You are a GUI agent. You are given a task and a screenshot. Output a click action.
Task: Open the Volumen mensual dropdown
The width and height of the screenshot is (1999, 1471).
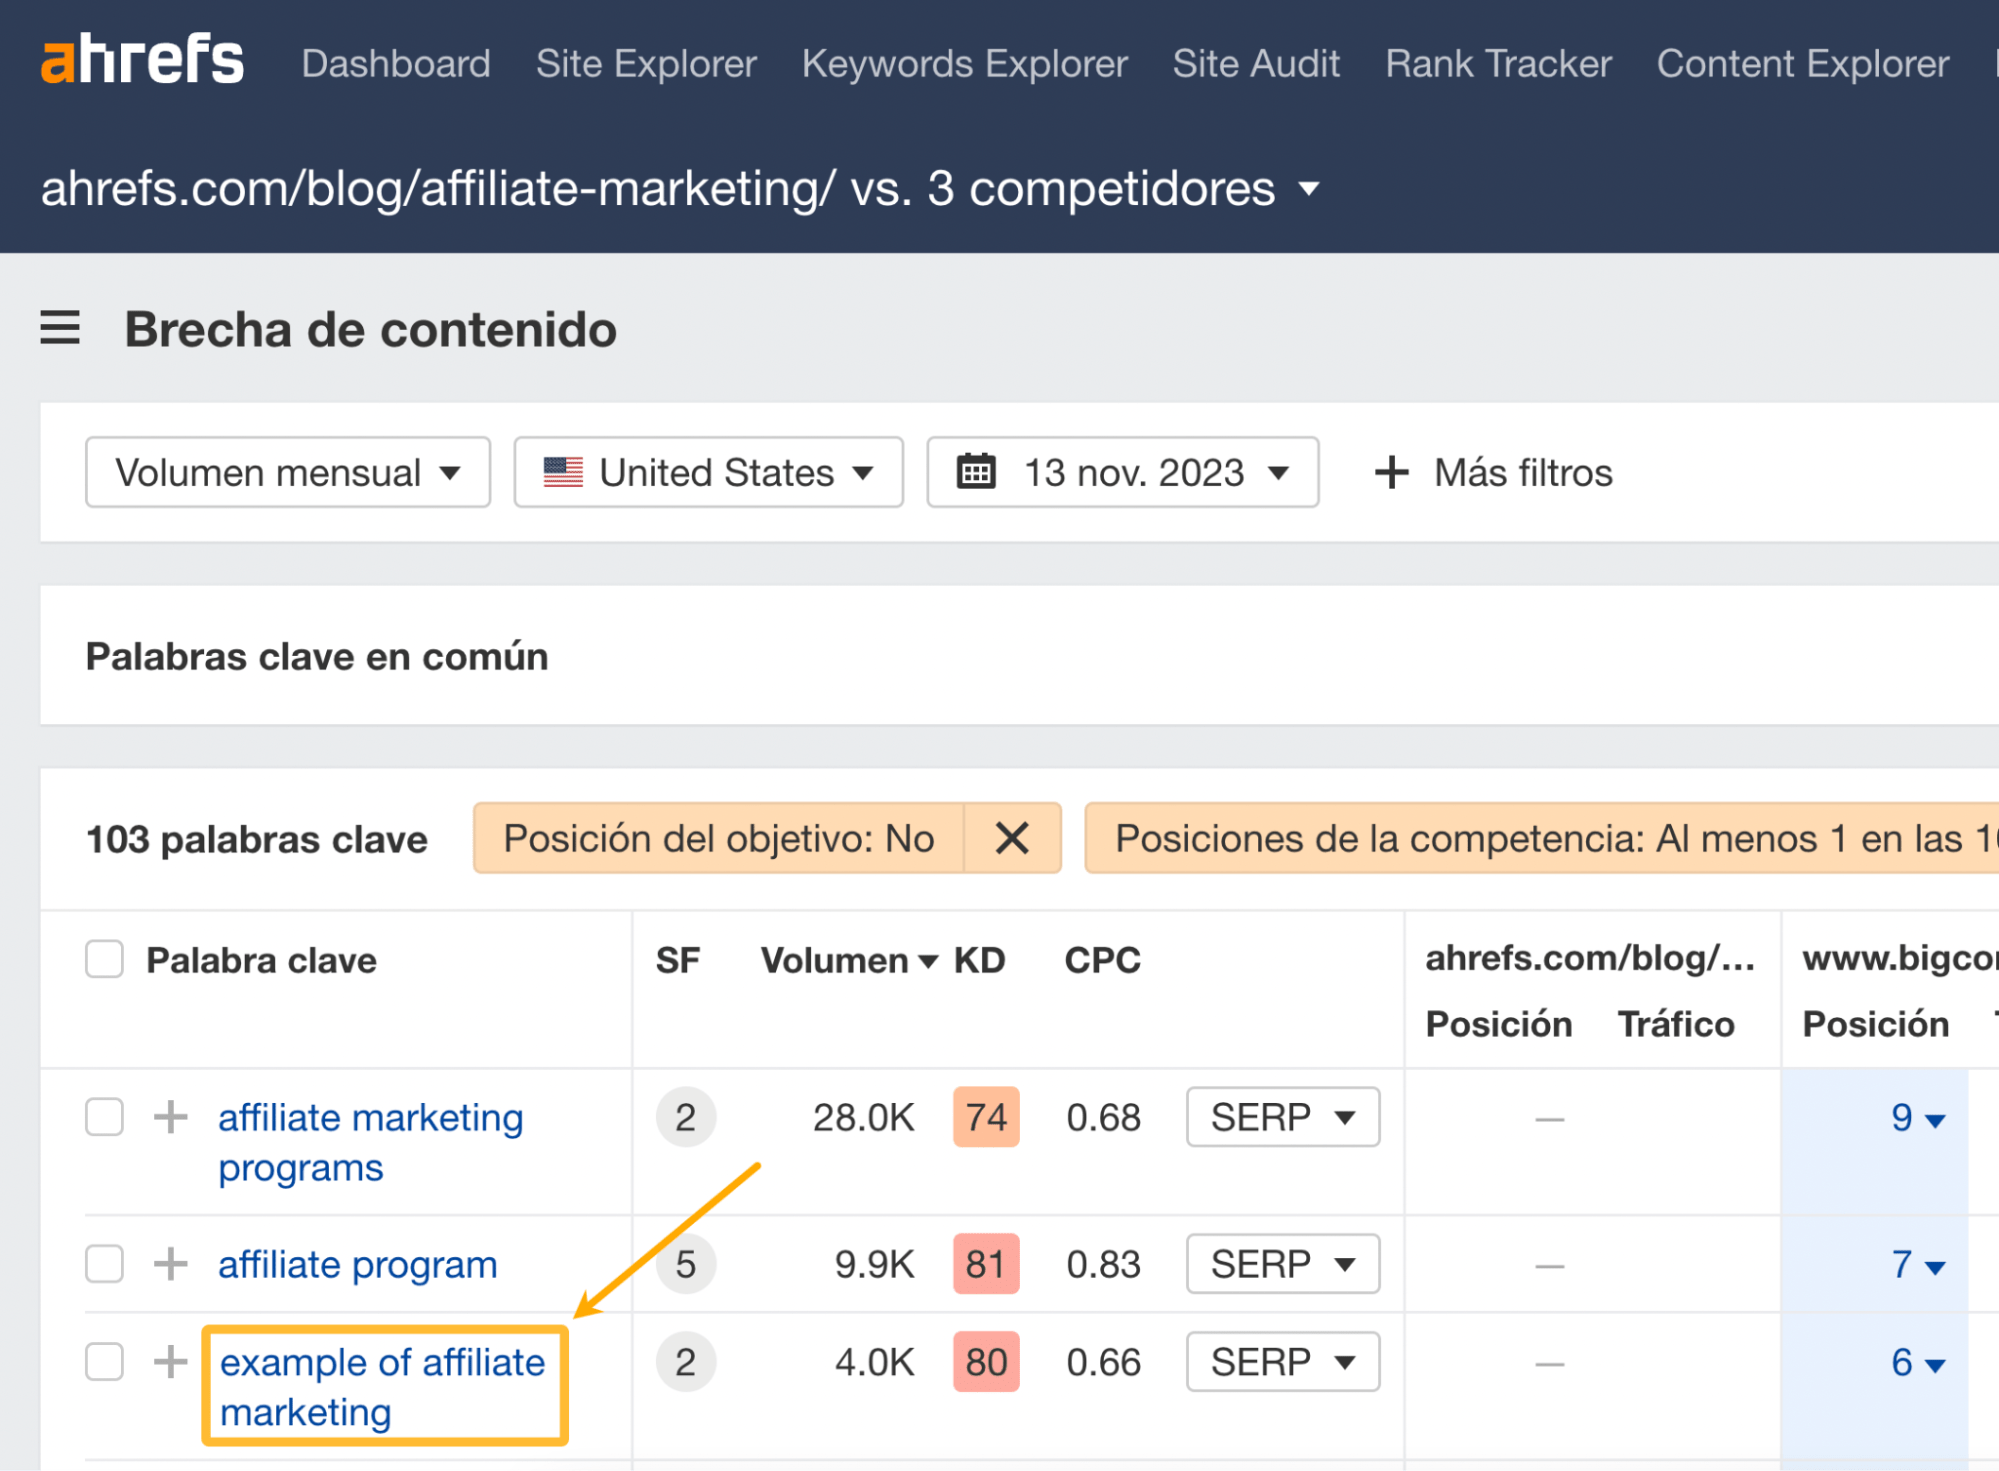pyautogui.click(x=287, y=472)
